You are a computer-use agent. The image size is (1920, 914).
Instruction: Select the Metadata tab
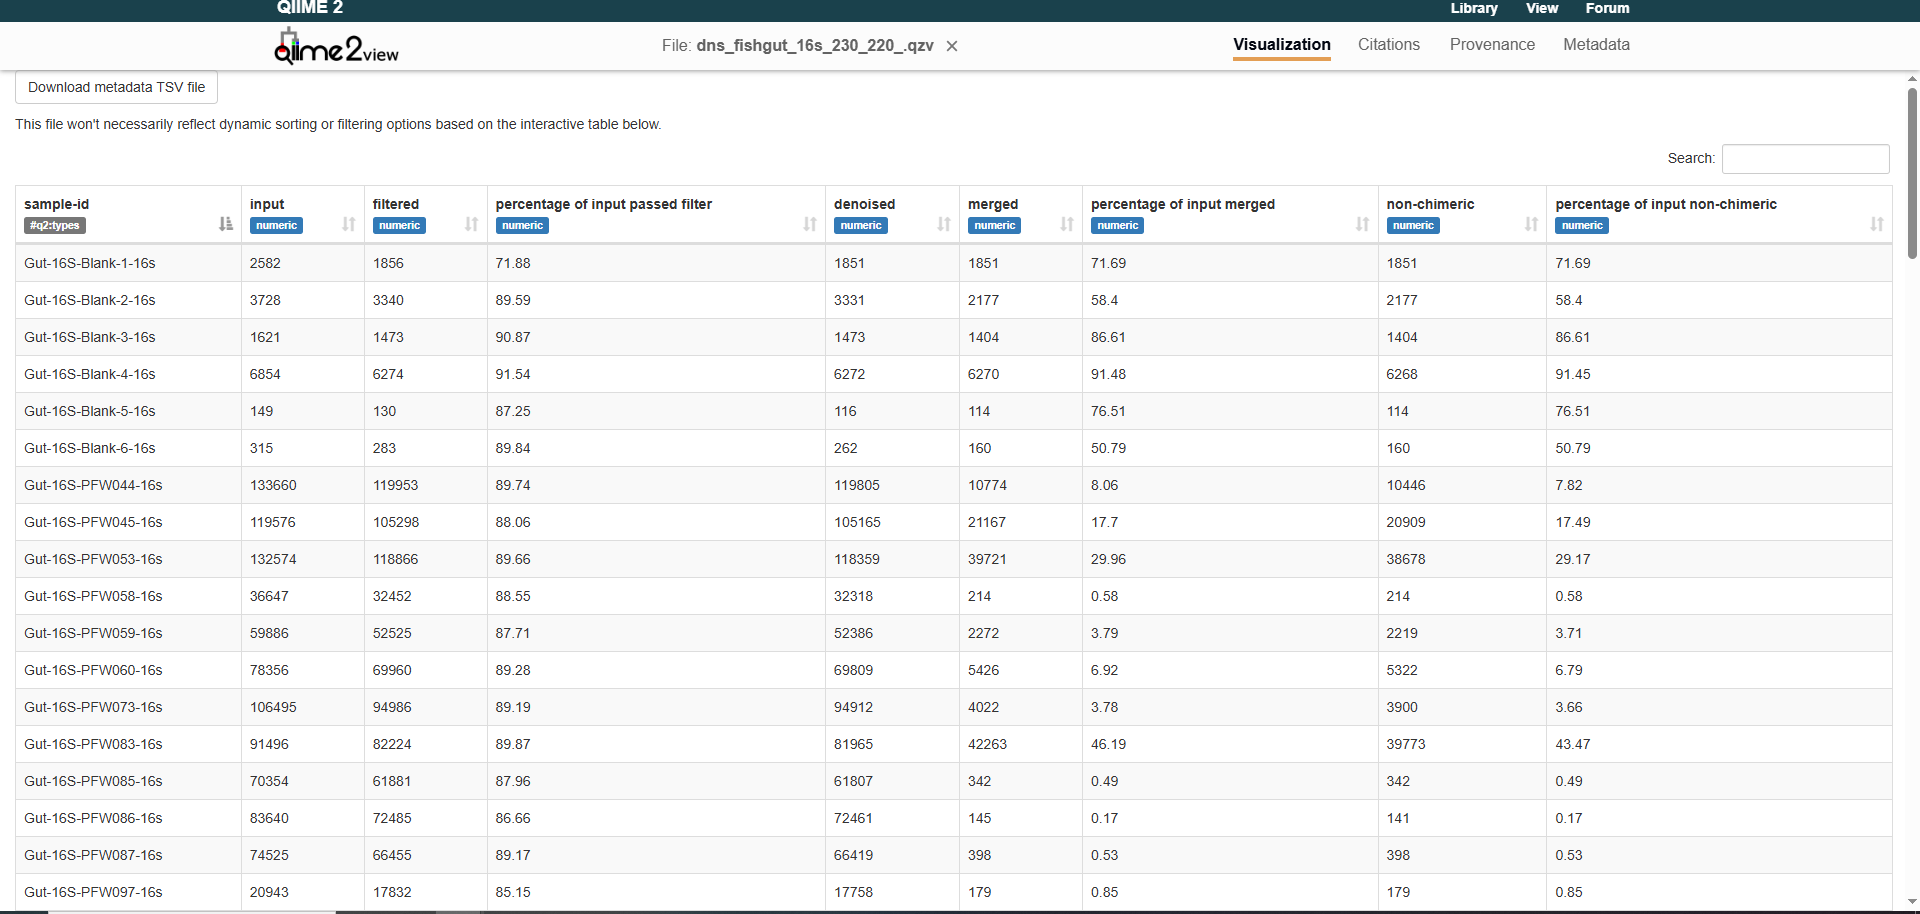tap(1596, 45)
